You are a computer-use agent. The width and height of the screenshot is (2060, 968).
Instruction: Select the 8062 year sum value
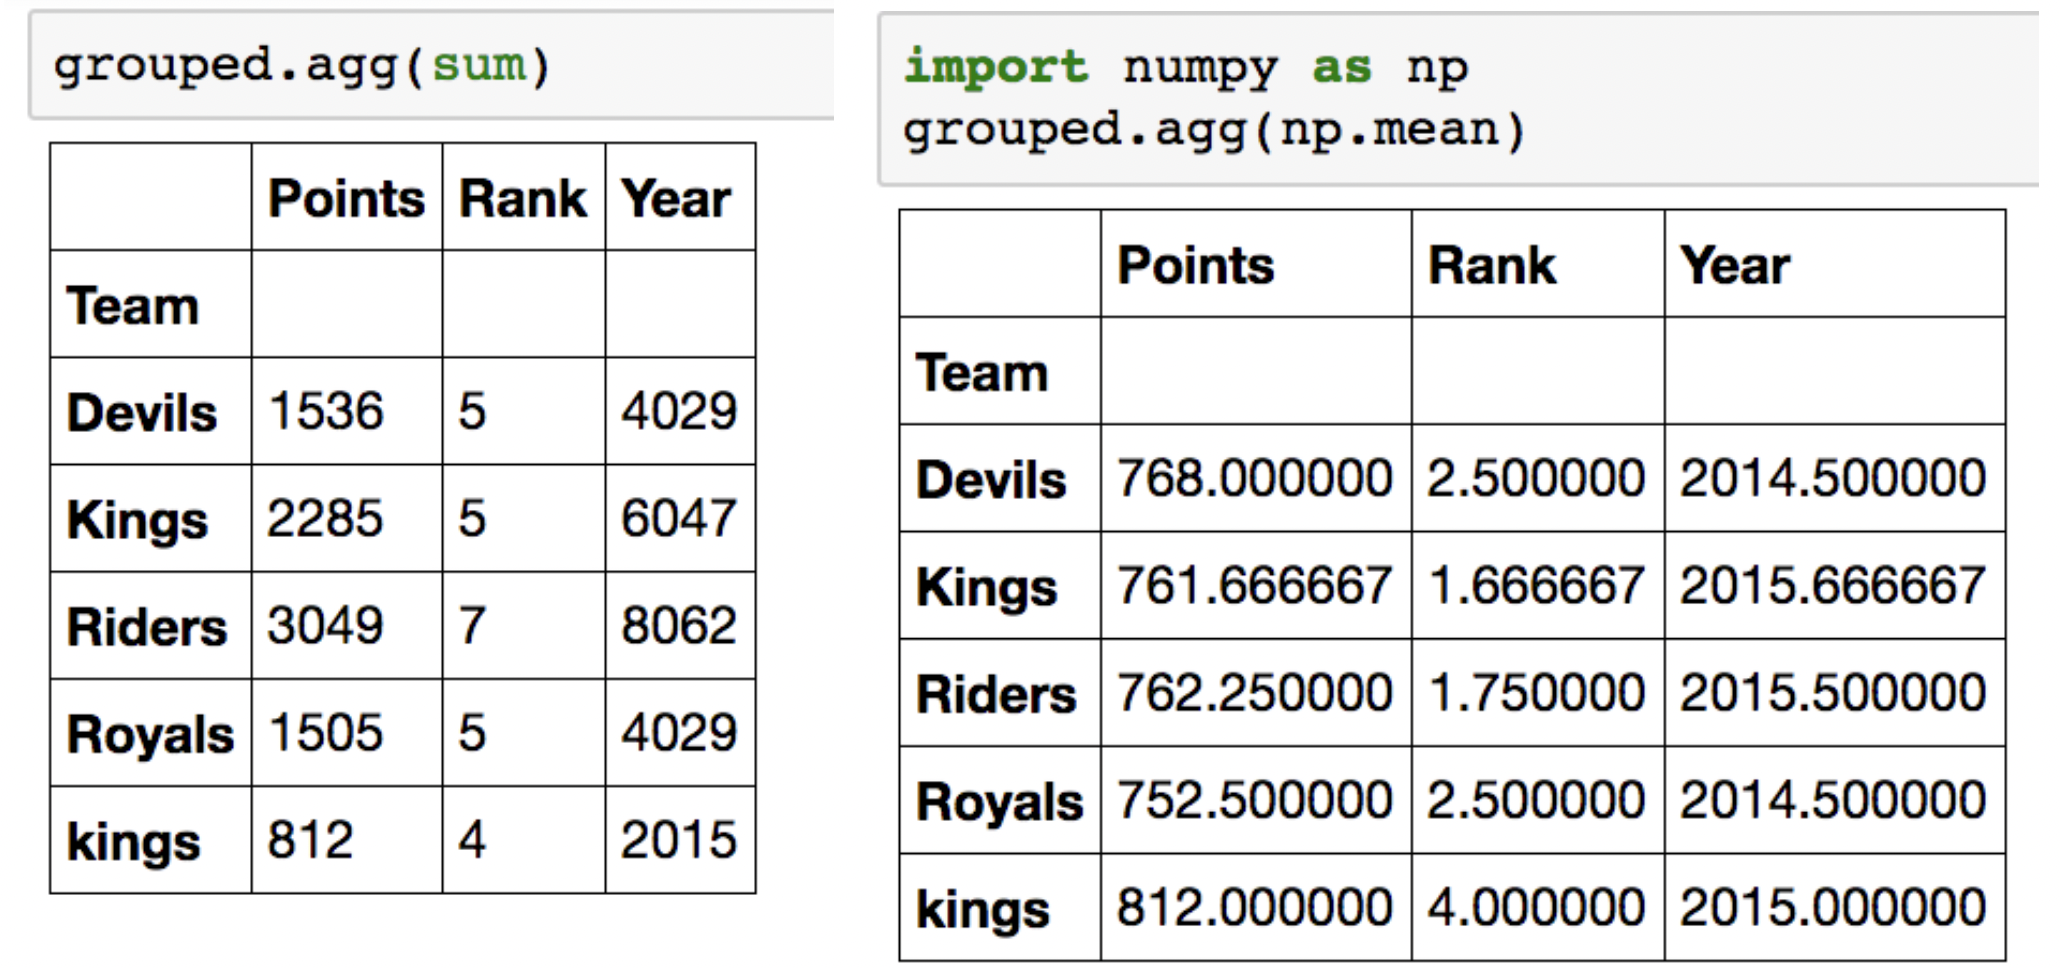679,626
